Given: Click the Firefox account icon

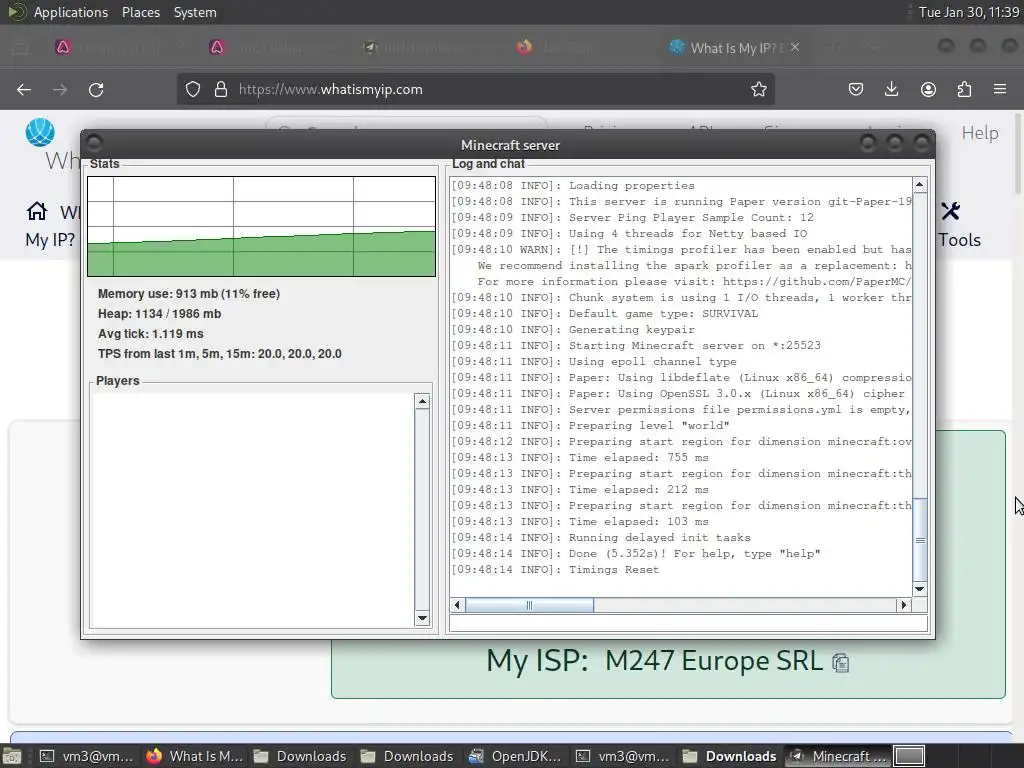Looking at the screenshot, I should click(x=928, y=89).
